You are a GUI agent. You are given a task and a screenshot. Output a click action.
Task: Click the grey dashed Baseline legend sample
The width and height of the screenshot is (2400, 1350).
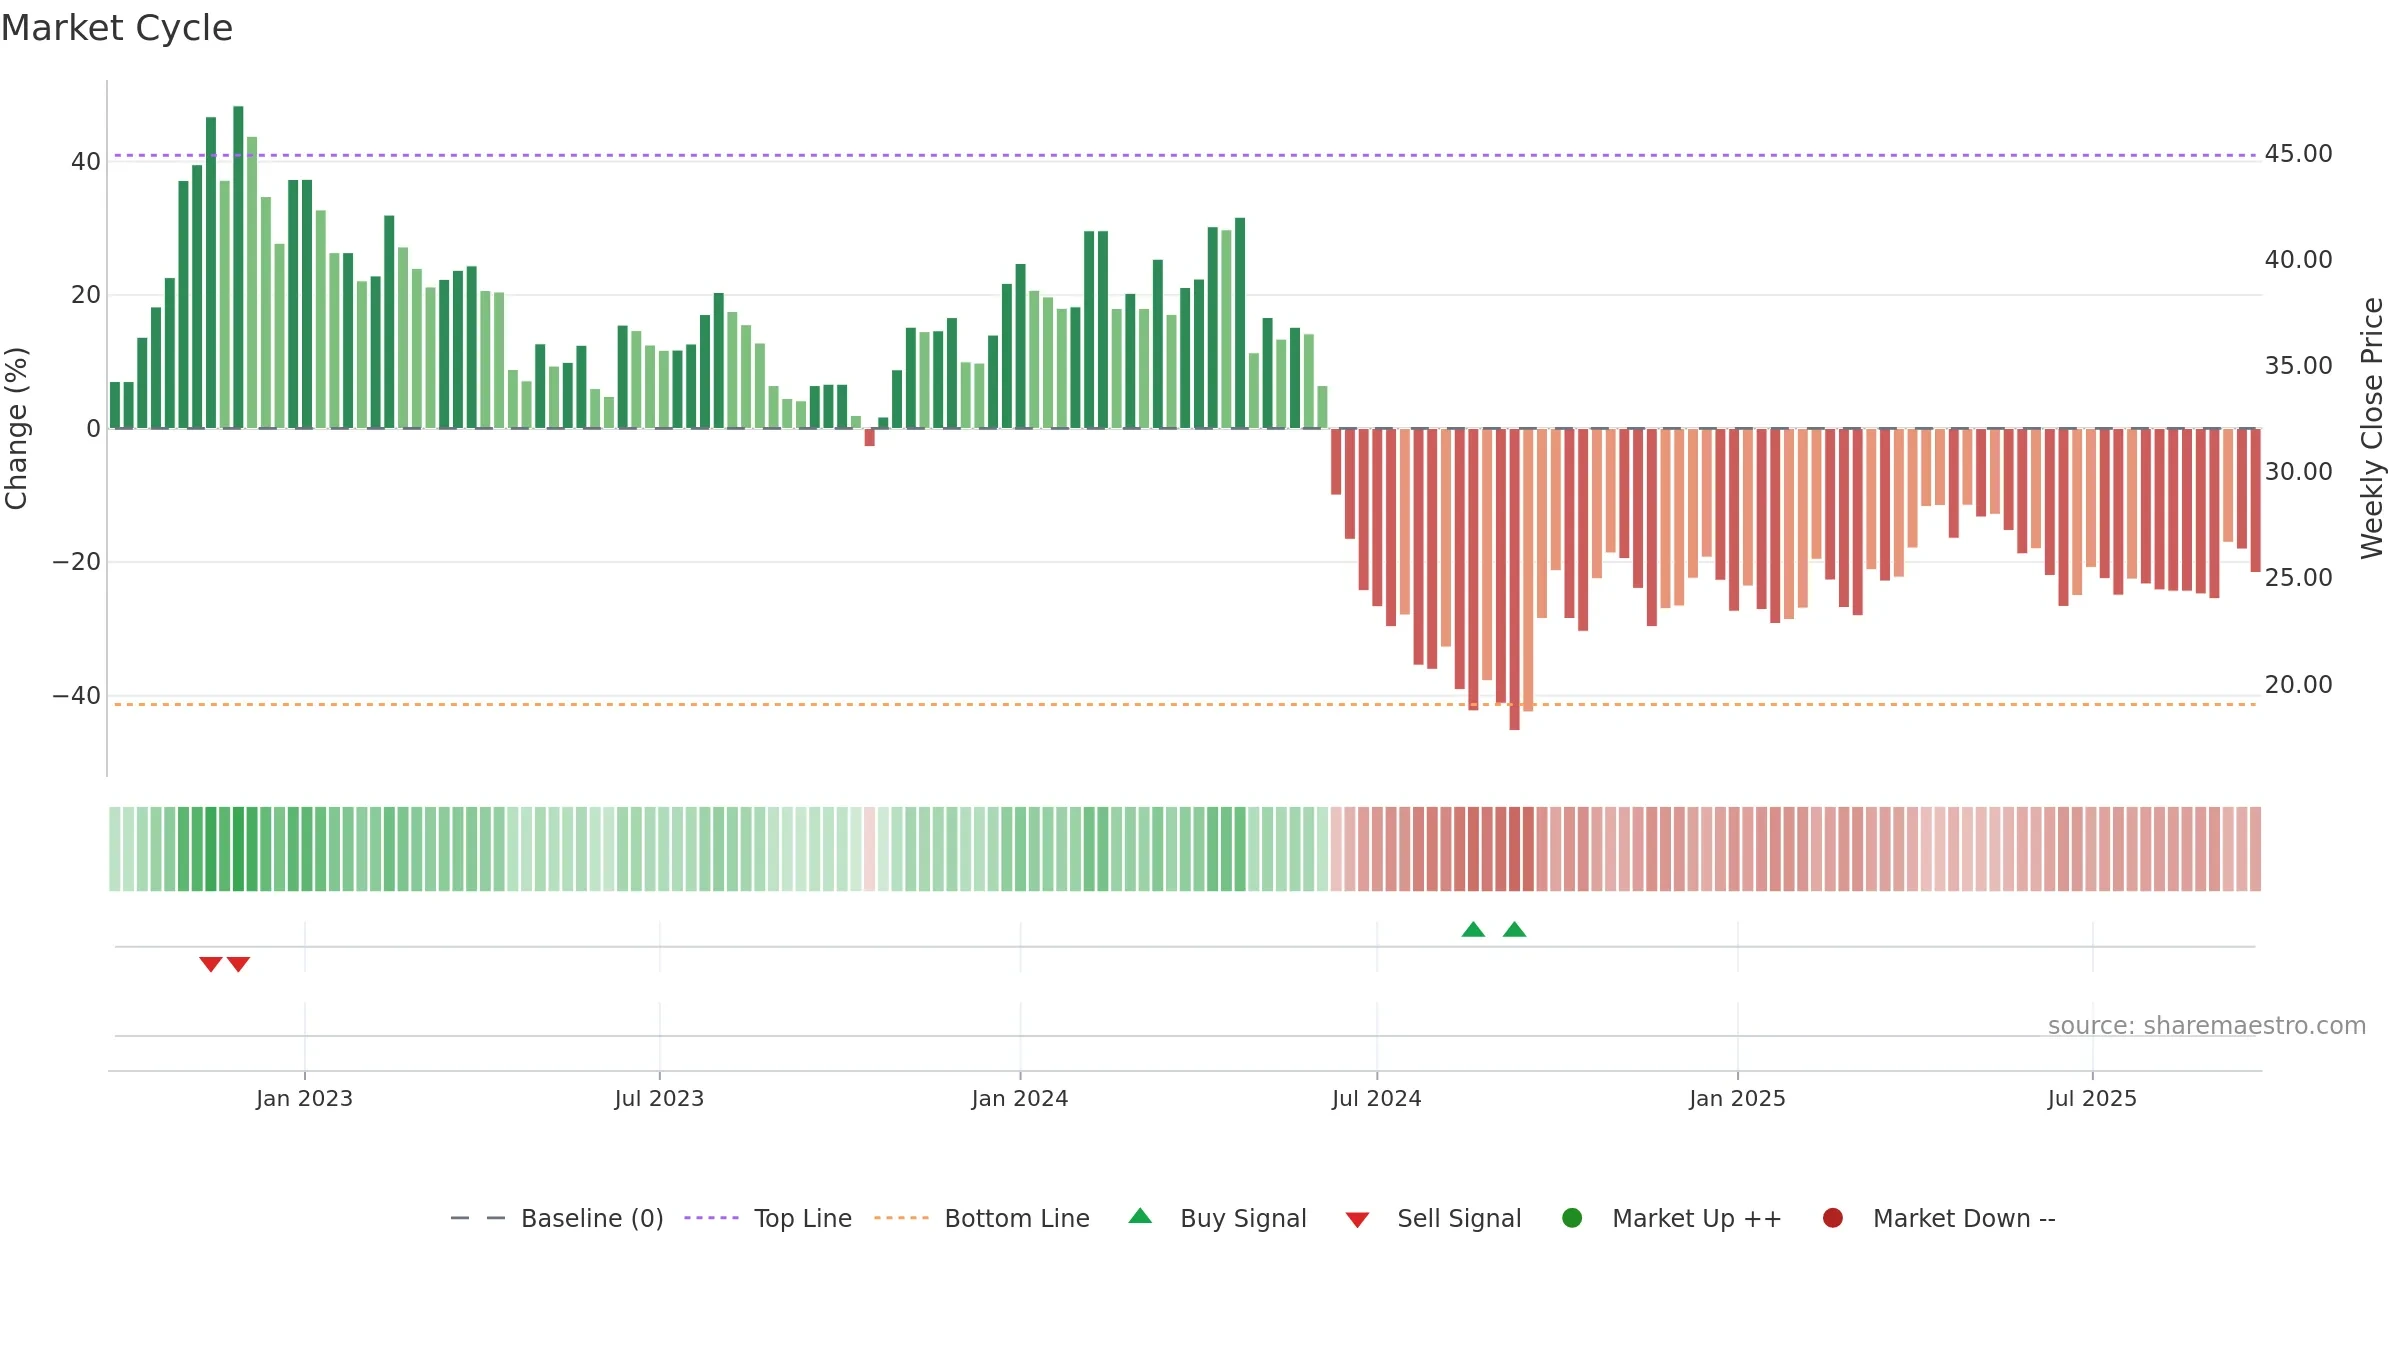coord(478,1218)
